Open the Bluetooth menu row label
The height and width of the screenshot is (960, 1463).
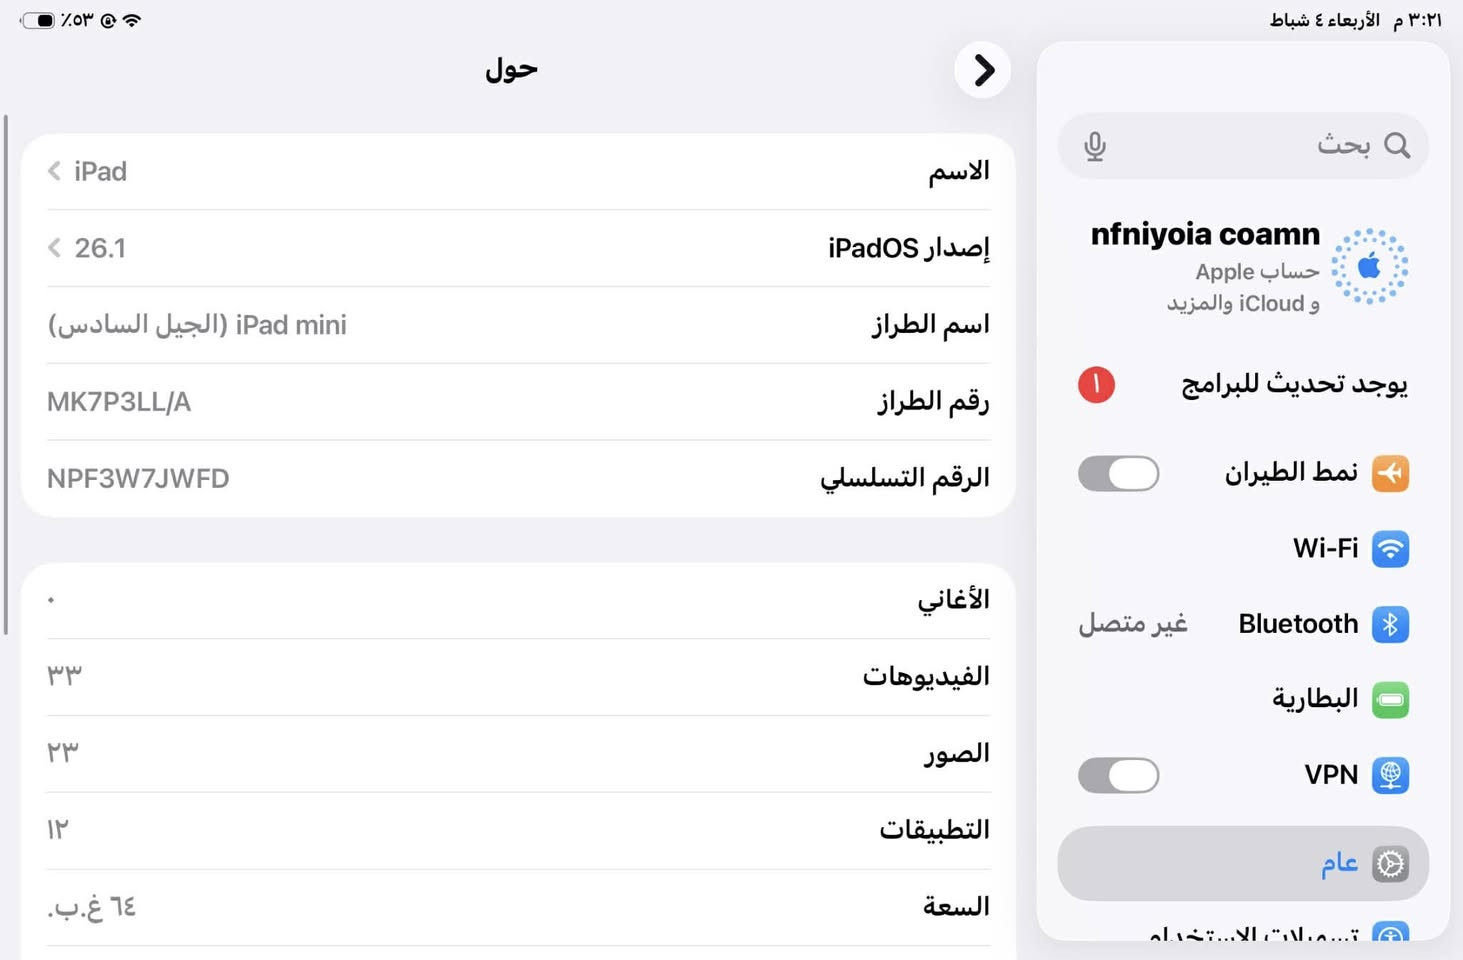1298,625
